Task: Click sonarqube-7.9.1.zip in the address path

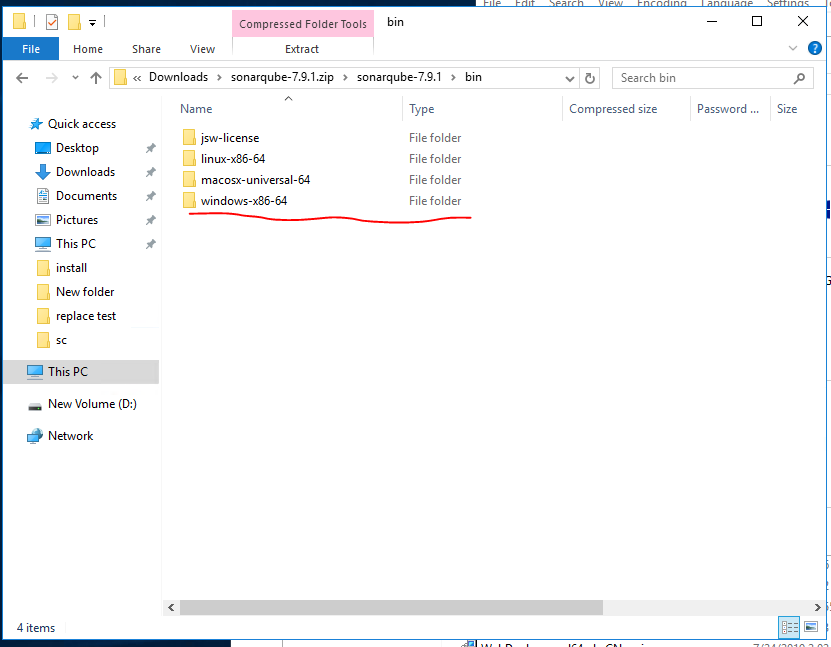Action: click(282, 77)
